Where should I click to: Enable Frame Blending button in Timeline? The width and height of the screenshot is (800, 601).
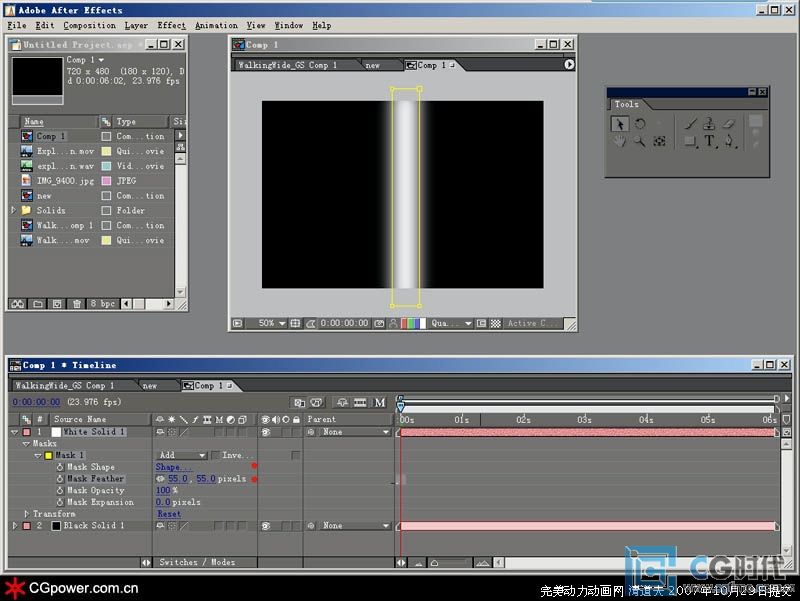(360, 403)
